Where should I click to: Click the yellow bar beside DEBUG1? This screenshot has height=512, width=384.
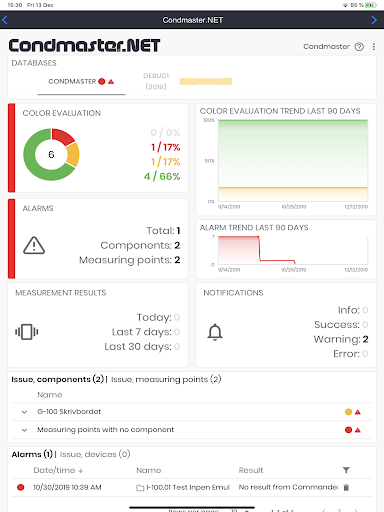pyautogui.click(x=206, y=81)
